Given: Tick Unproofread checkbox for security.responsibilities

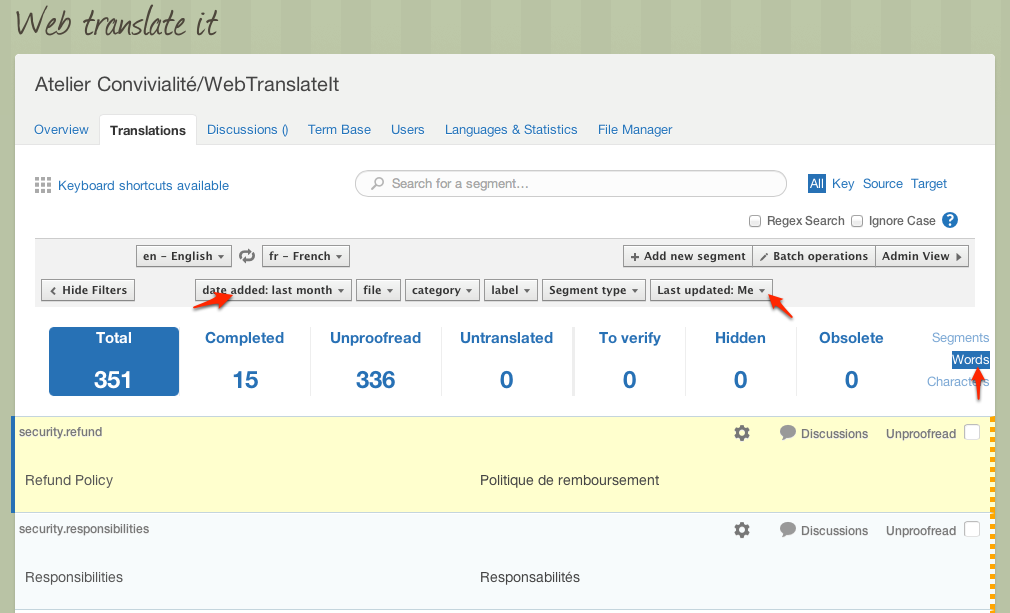Looking at the screenshot, I should tap(972, 529).
